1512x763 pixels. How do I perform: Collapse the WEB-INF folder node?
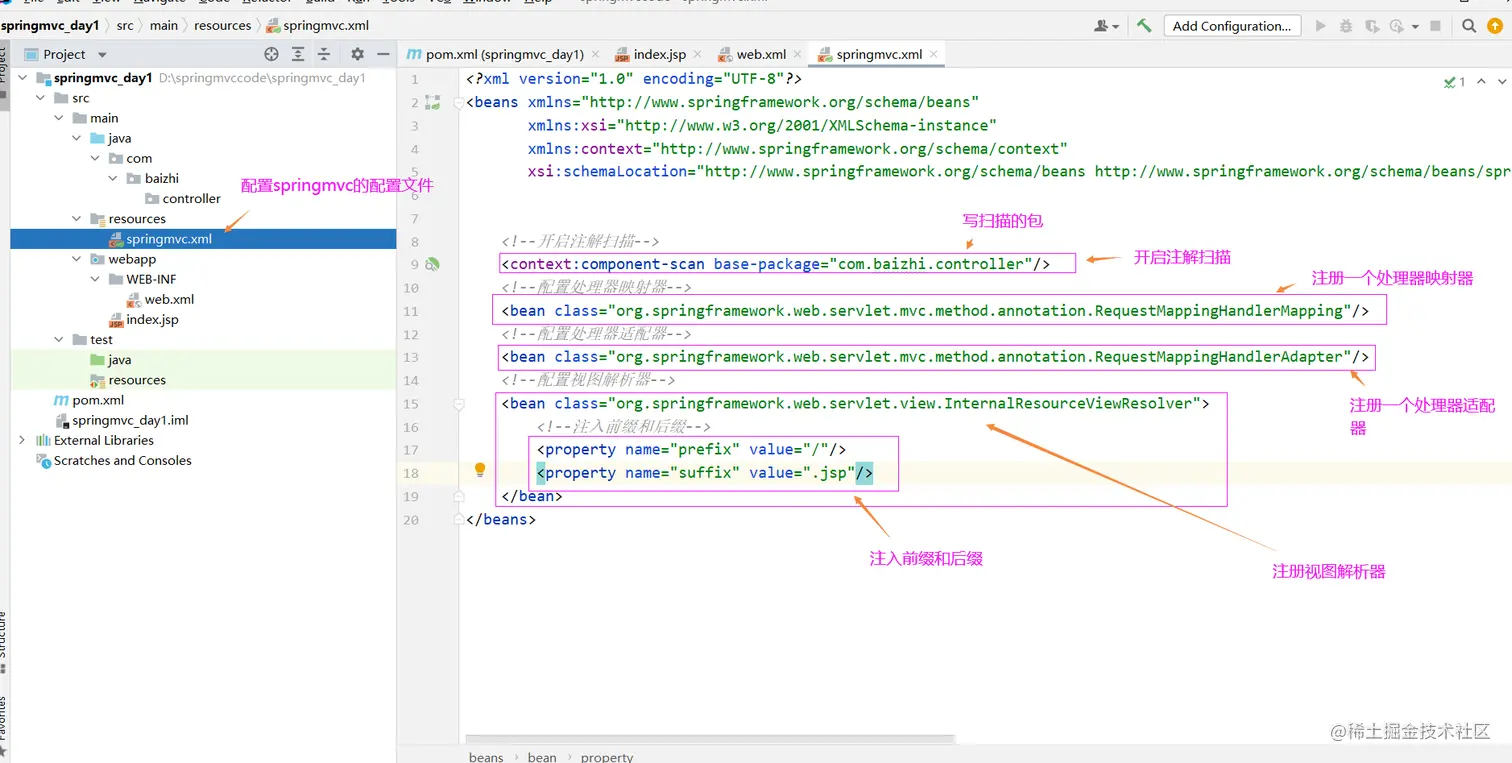click(95, 279)
